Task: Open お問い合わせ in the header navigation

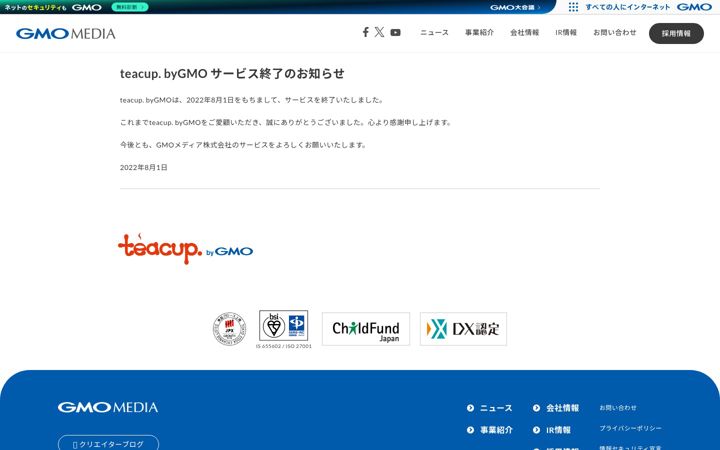Action: (615, 33)
